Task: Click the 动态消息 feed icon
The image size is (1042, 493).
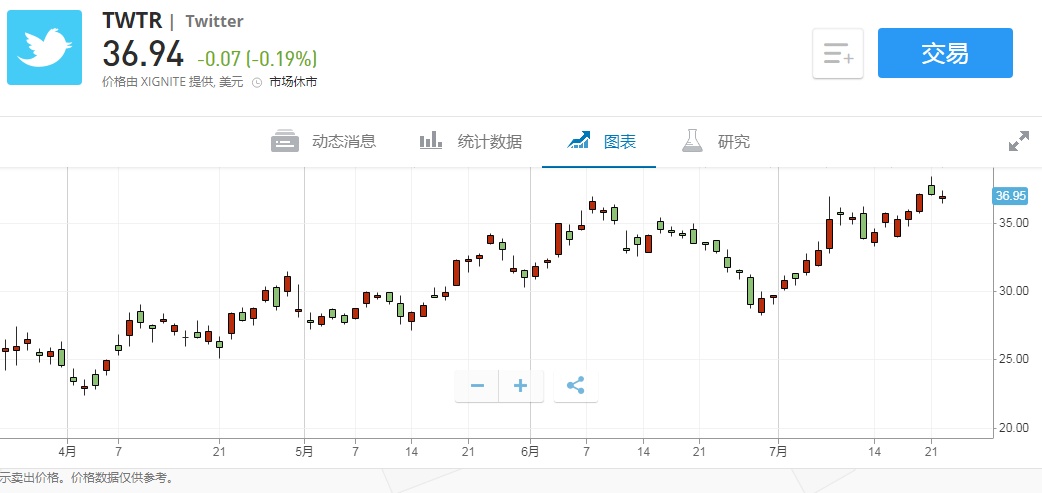Action: tap(285, 141)
